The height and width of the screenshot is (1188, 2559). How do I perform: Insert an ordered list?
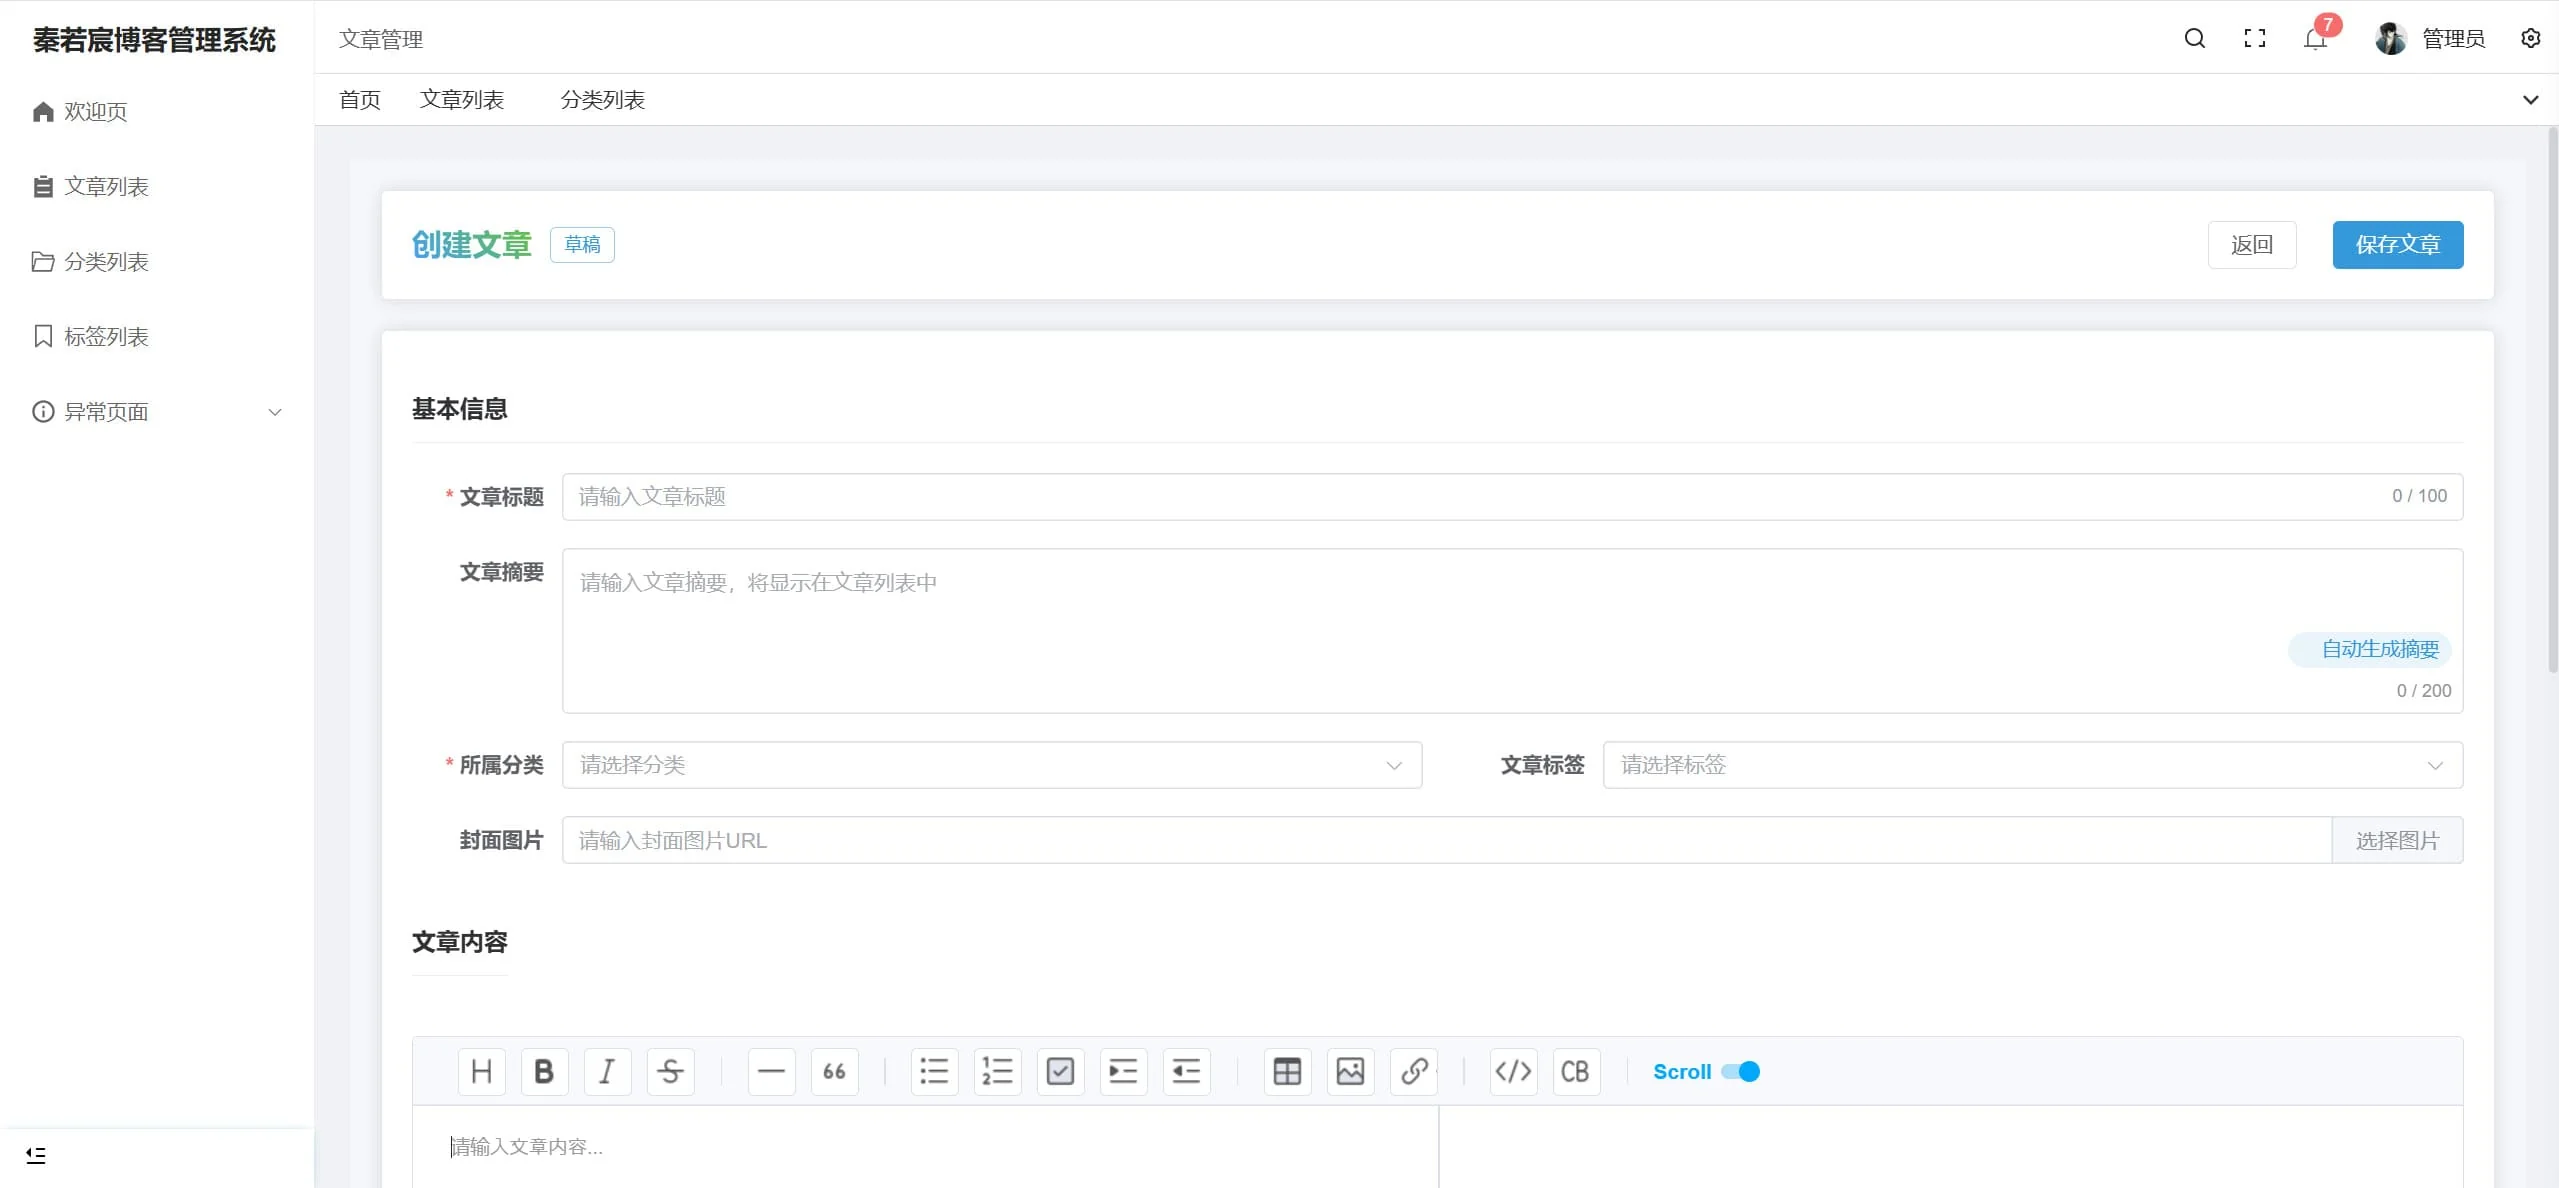point(997,1071)
